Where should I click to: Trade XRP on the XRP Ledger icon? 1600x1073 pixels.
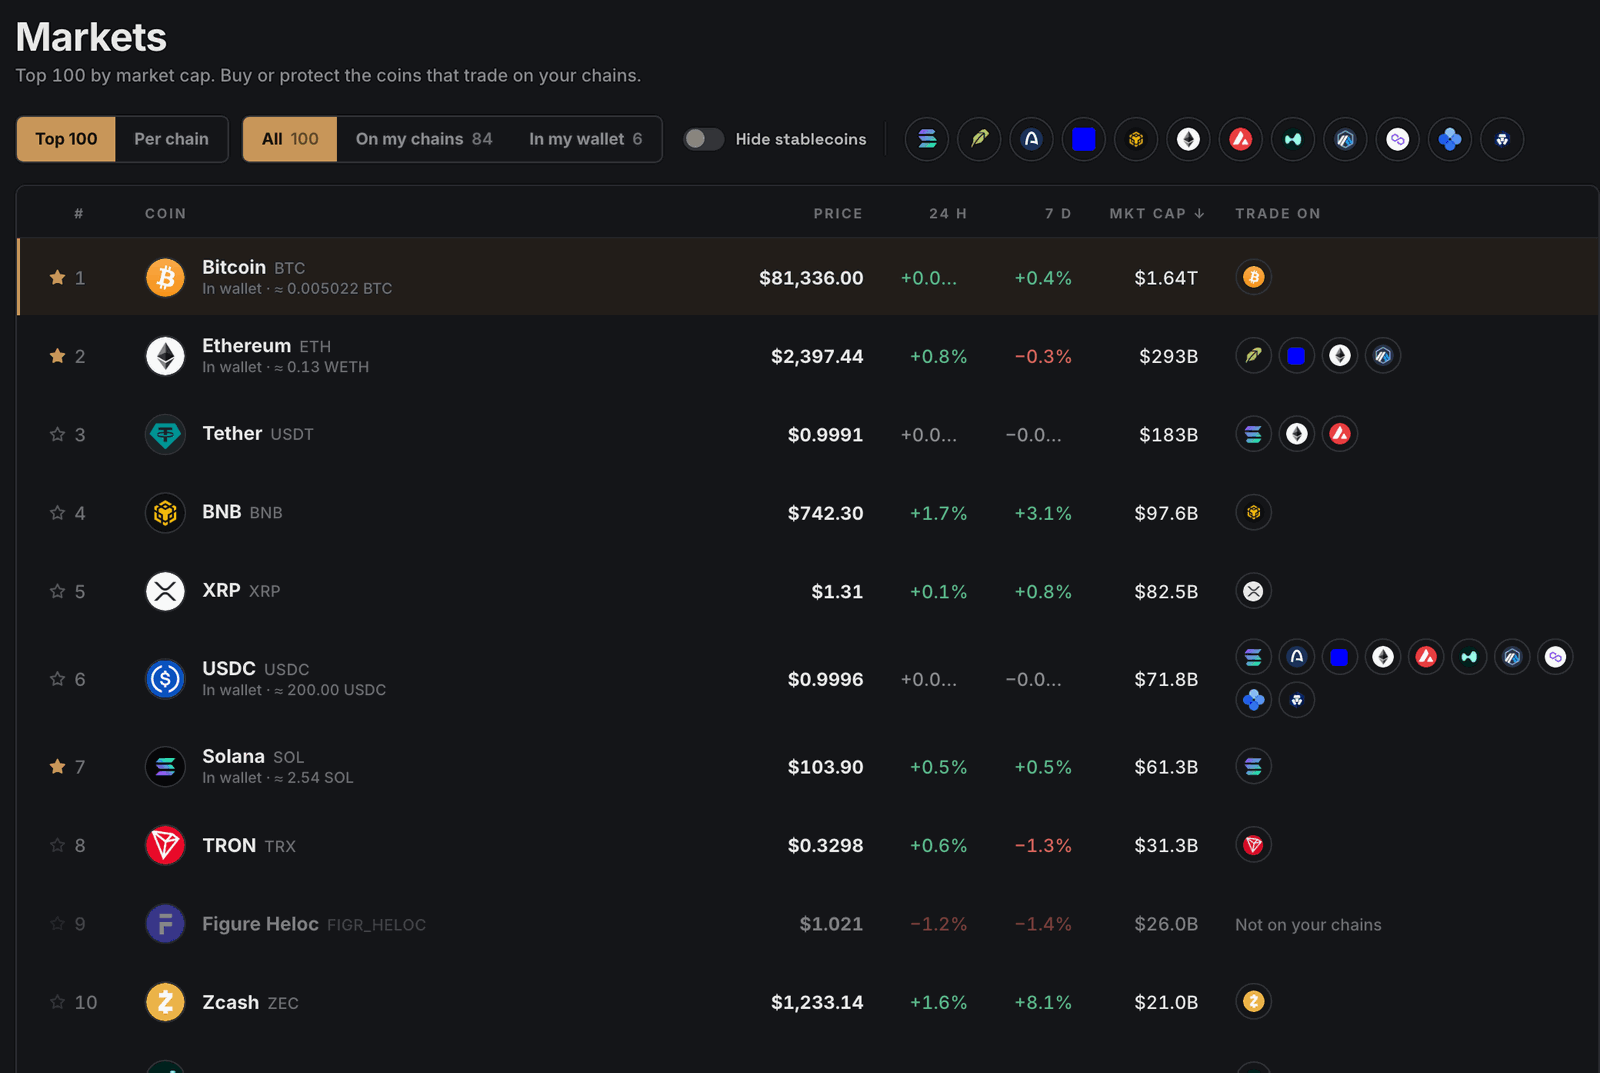[x=1254, y=591]
